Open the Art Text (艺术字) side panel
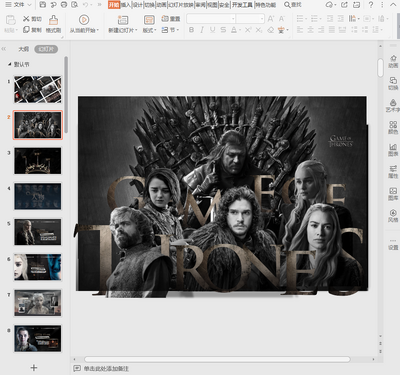Image resolution: width=400 pixels, height=375 pixels. pos(393,105)
